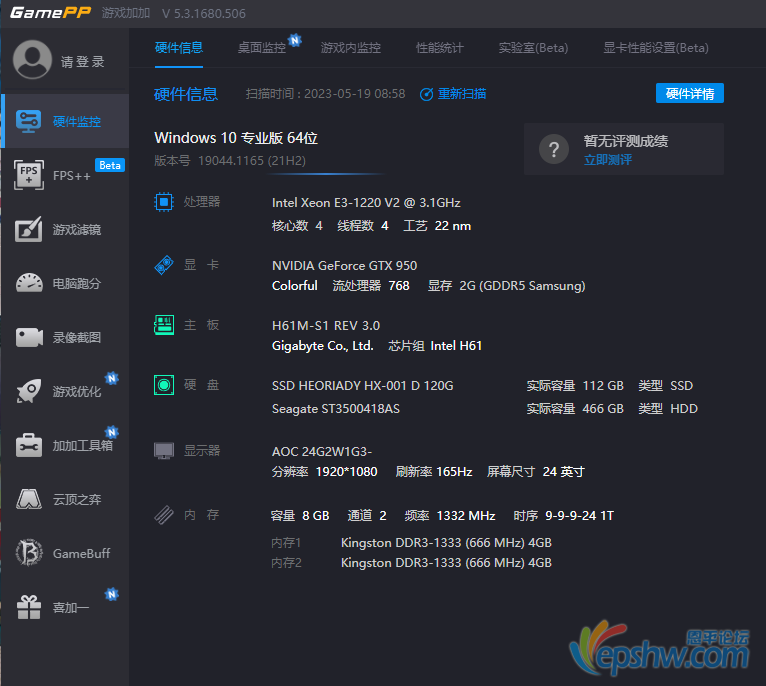Viewport: 766px width, 686px height.
Task: Open the 游戏优化 rocket icon
Action: tap(29, 391)
